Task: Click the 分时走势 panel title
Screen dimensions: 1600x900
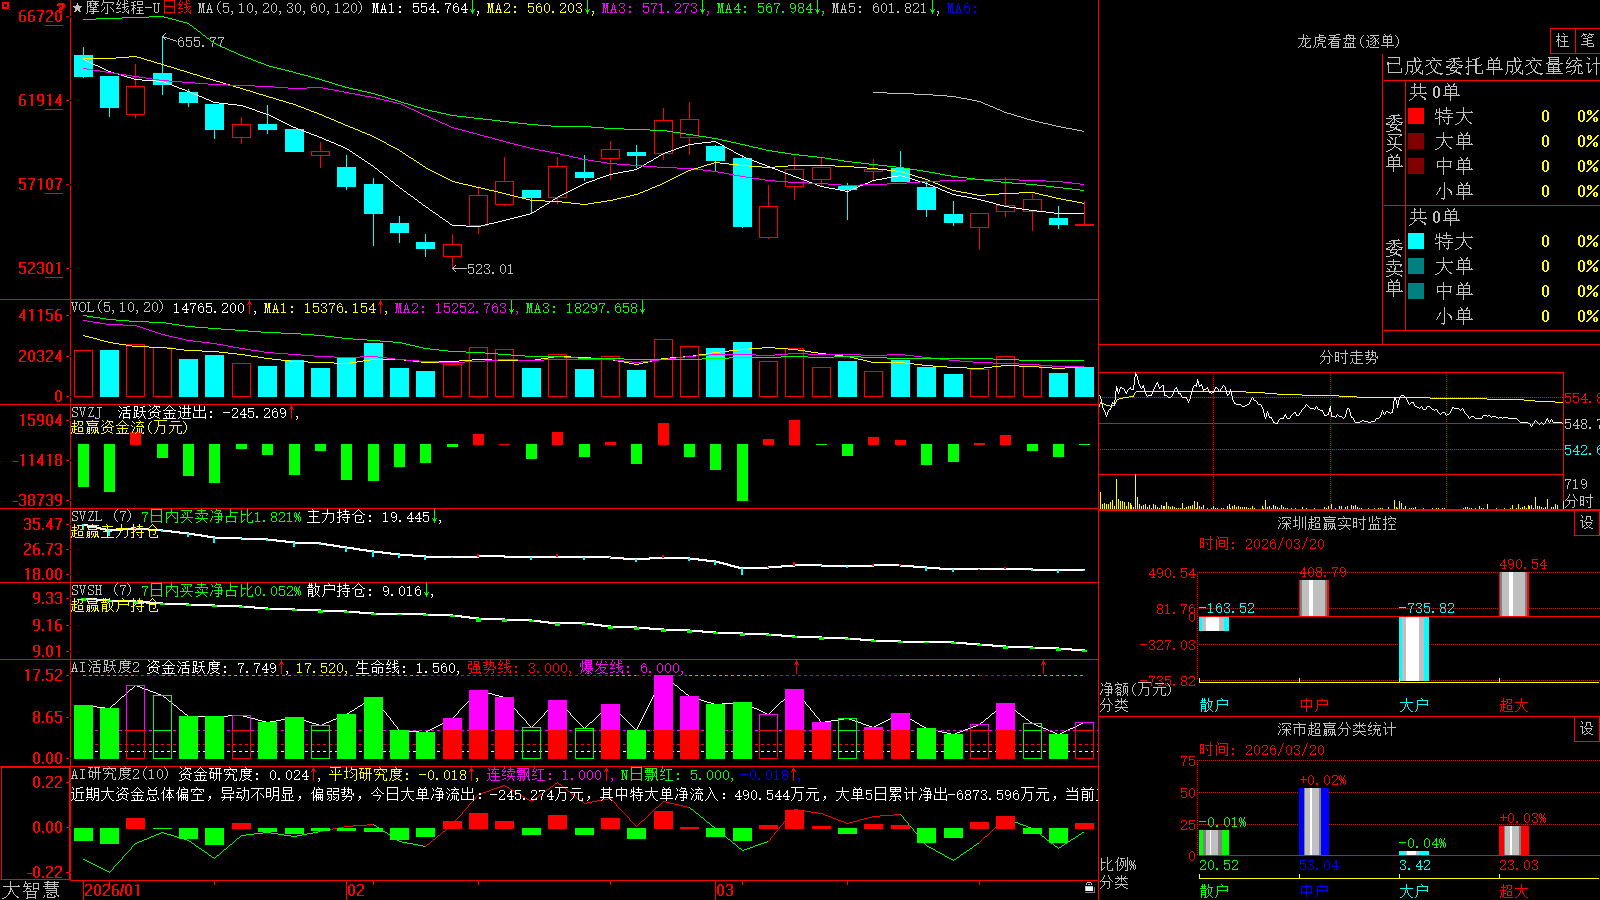Action: click(1348, 357)
